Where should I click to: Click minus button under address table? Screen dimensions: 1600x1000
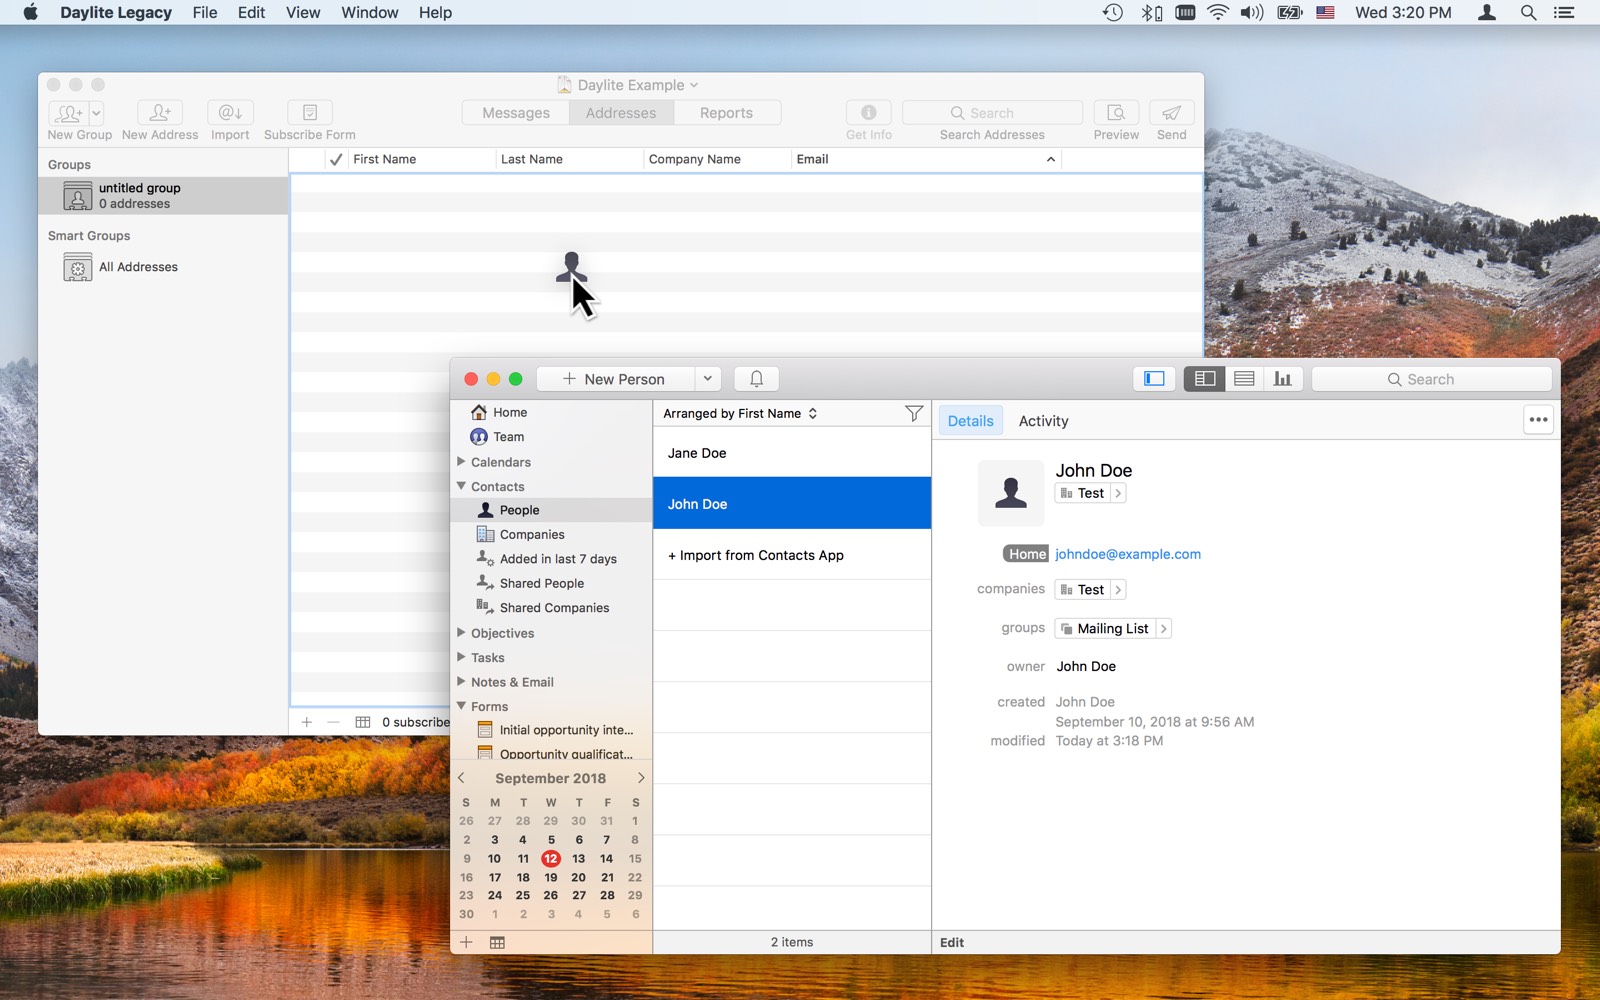click(334, 722)
